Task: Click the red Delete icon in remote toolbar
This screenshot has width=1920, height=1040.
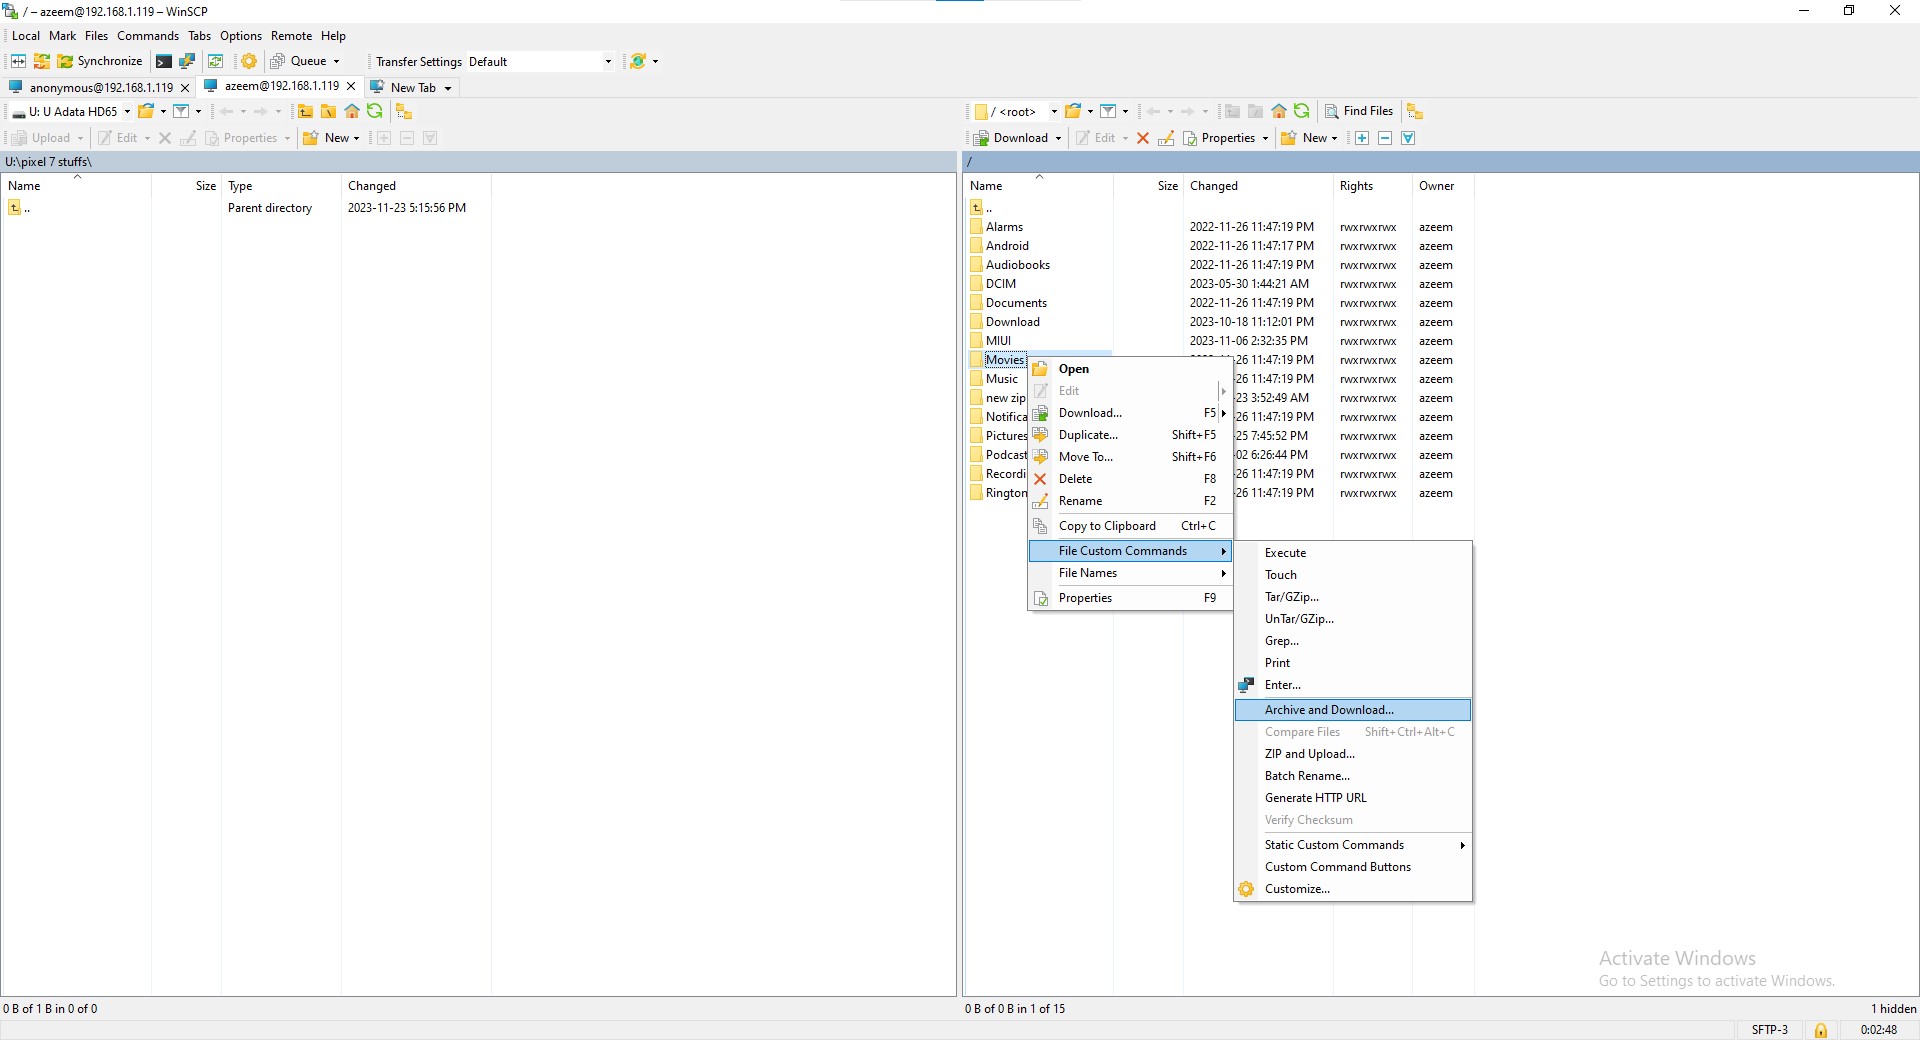Action: (x=1143, y=138)
